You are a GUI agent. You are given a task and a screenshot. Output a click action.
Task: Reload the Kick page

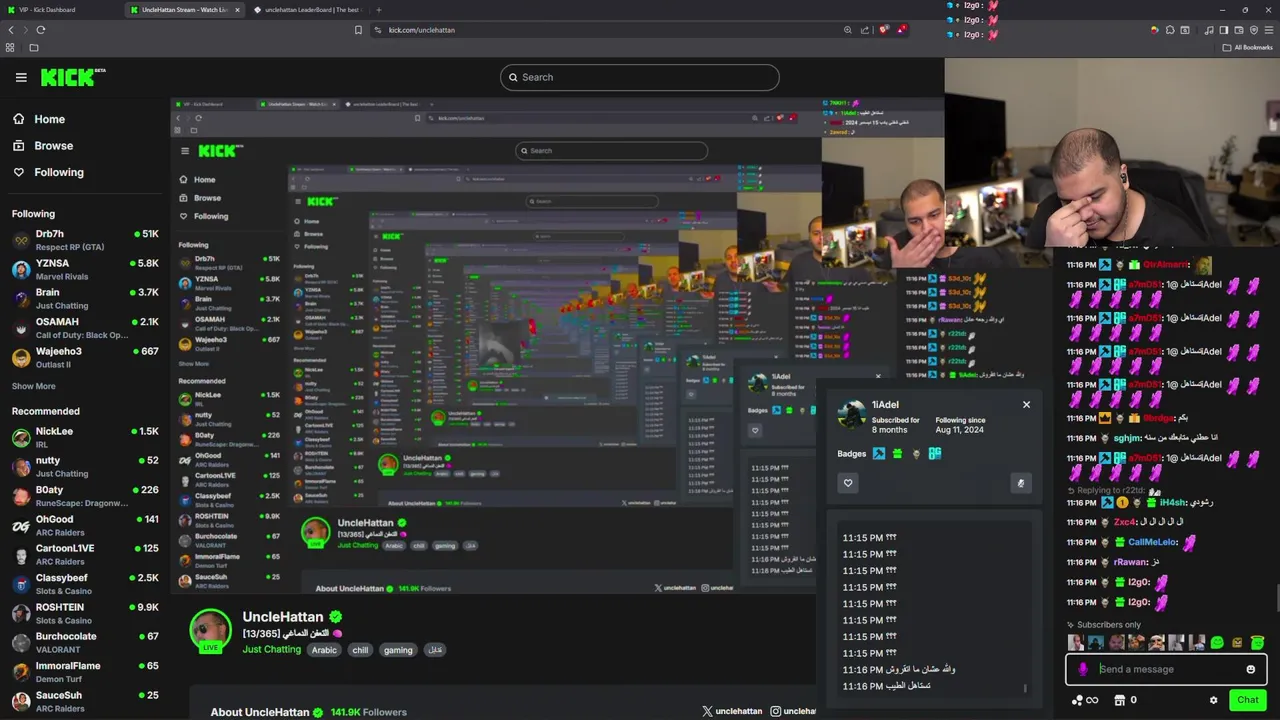(40, 30)
